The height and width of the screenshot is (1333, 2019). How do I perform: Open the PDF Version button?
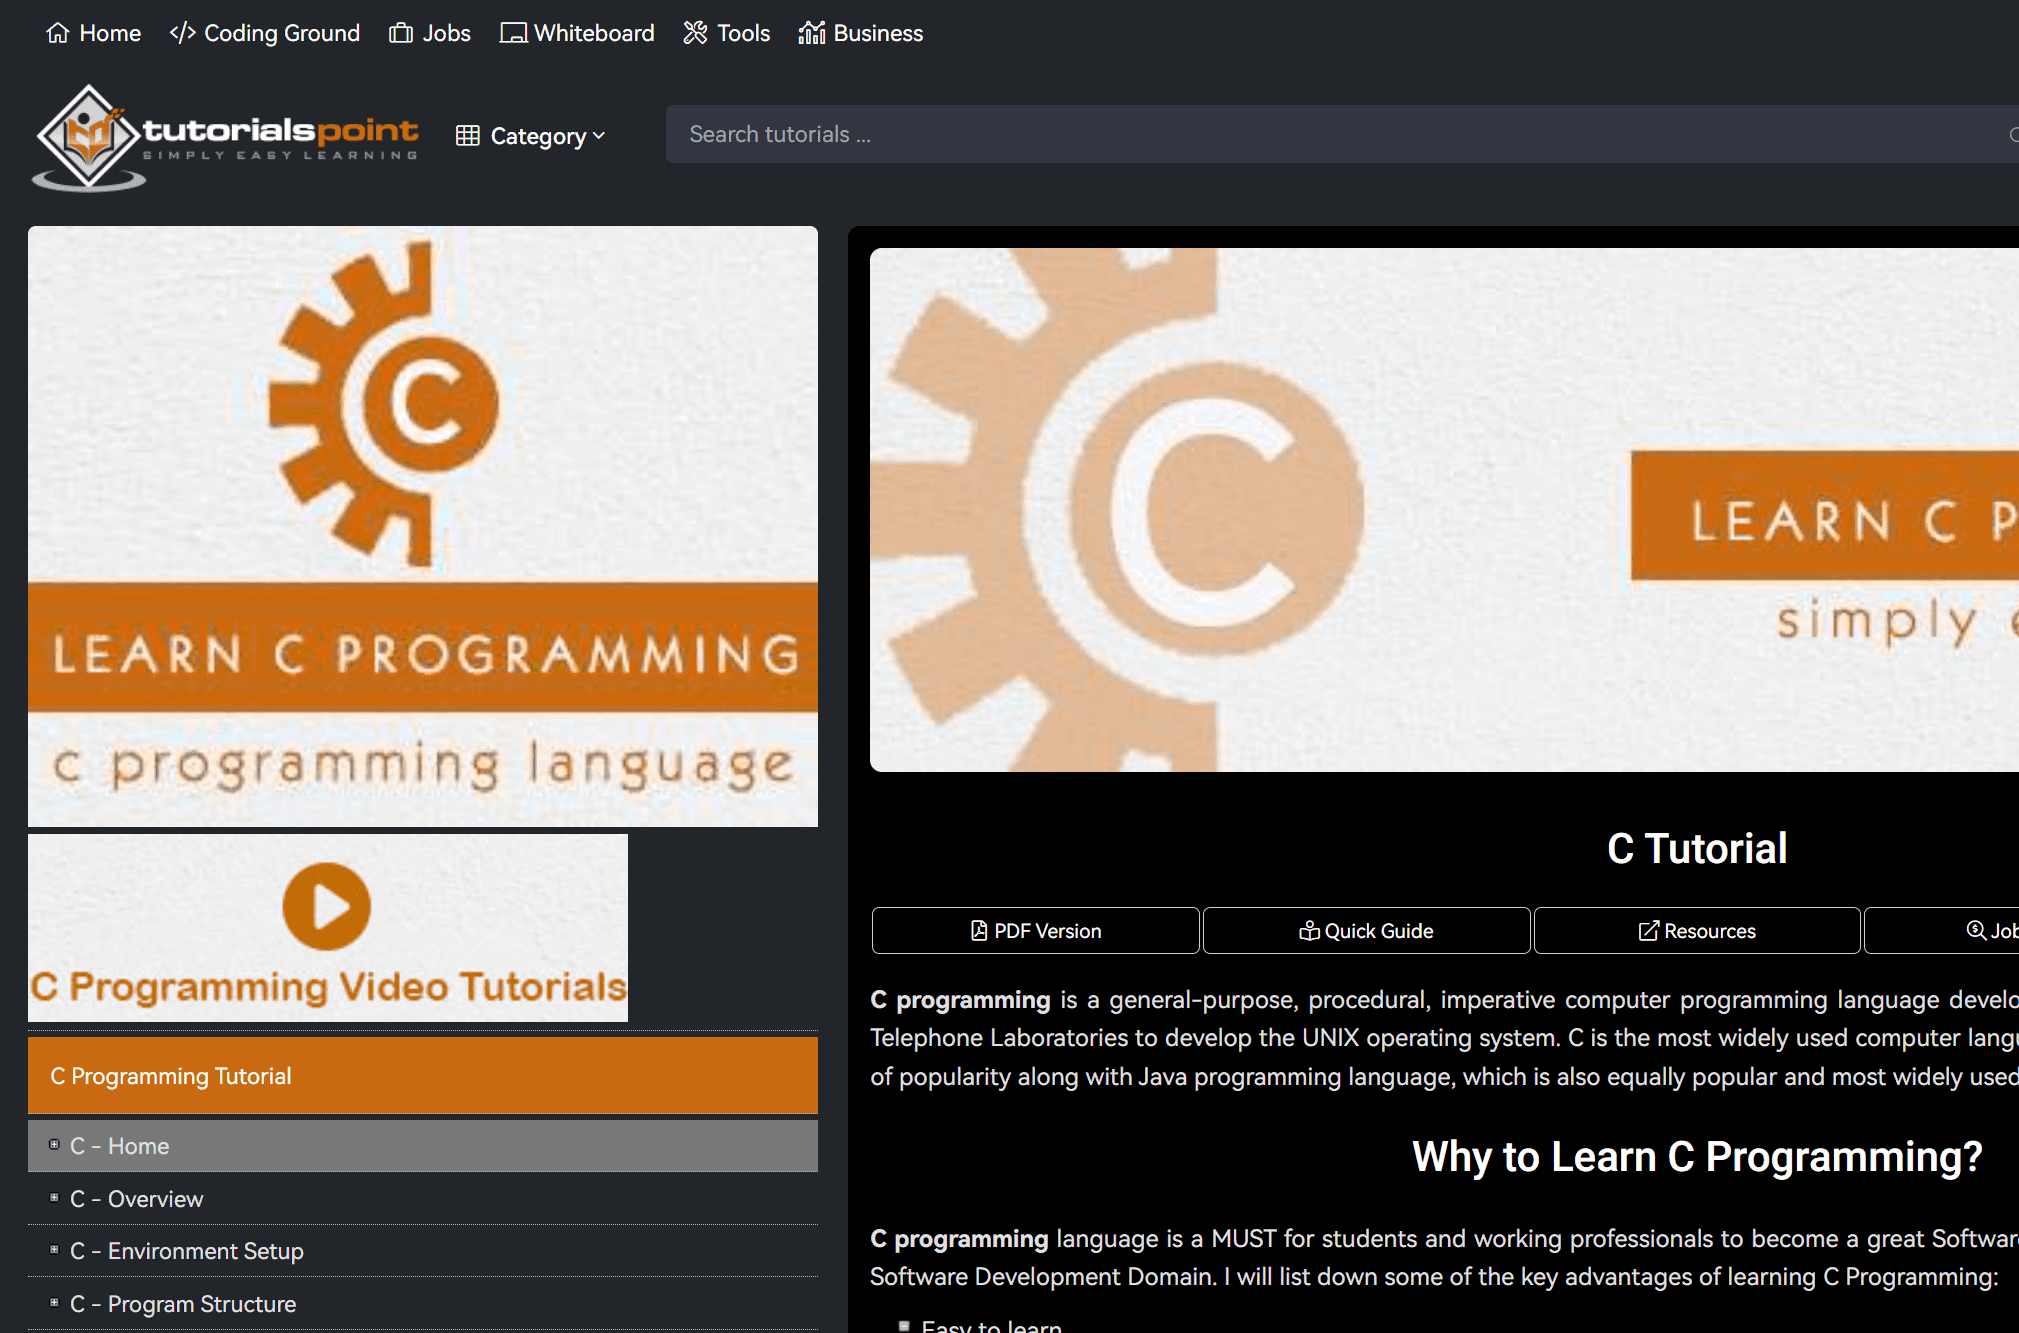pyautogui.click(x=1035, y=931)
